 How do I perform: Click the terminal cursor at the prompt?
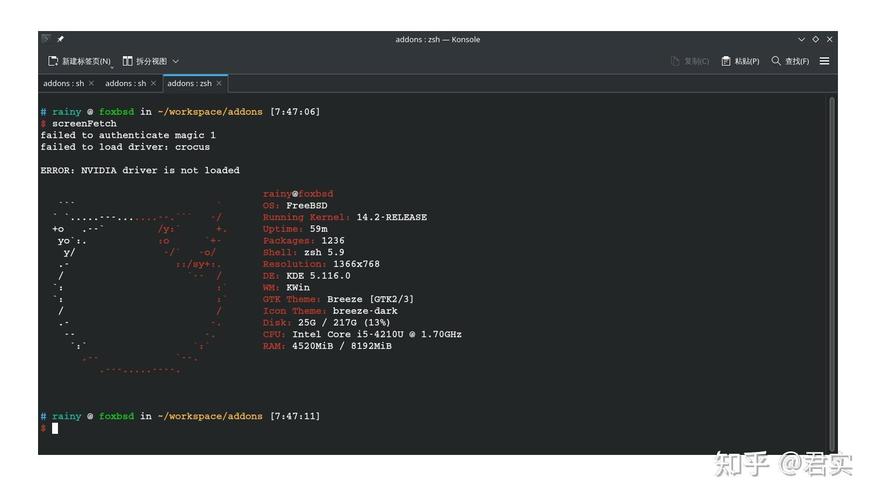coord(55,428)
